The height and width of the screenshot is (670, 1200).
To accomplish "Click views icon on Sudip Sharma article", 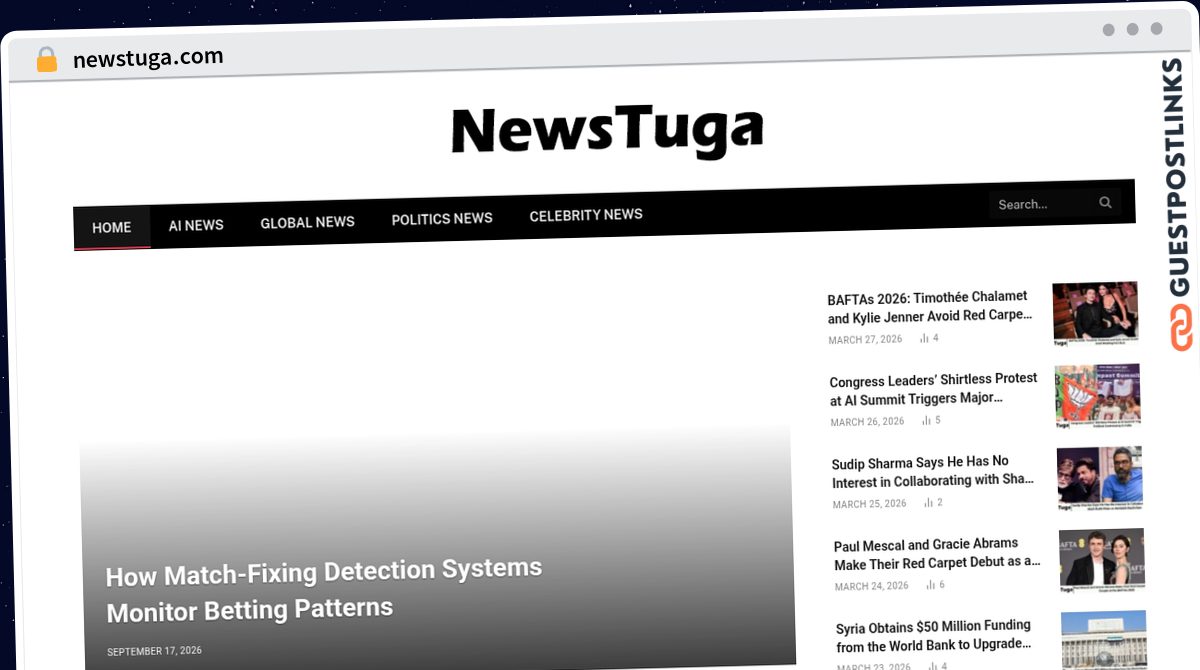I will 928,503.
